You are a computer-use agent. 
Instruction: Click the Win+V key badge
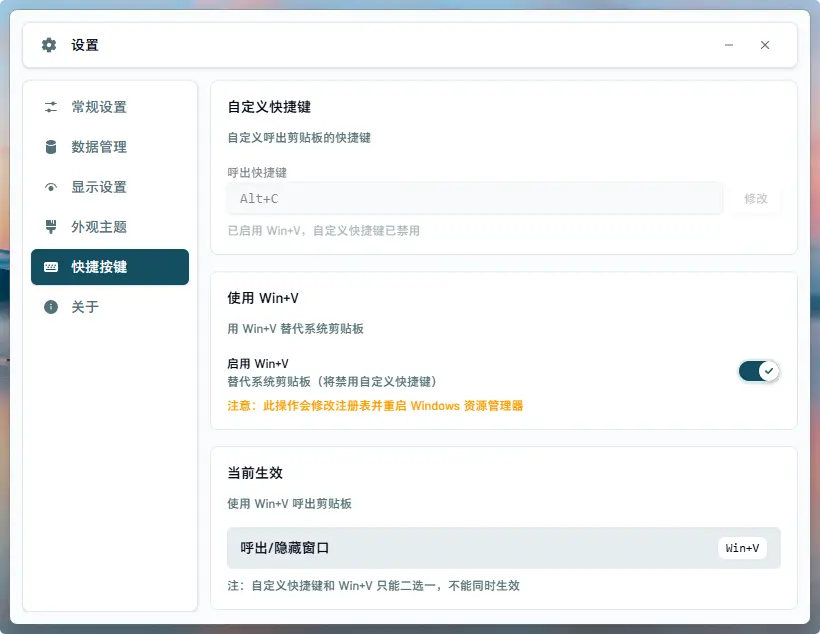click(742, 547)
